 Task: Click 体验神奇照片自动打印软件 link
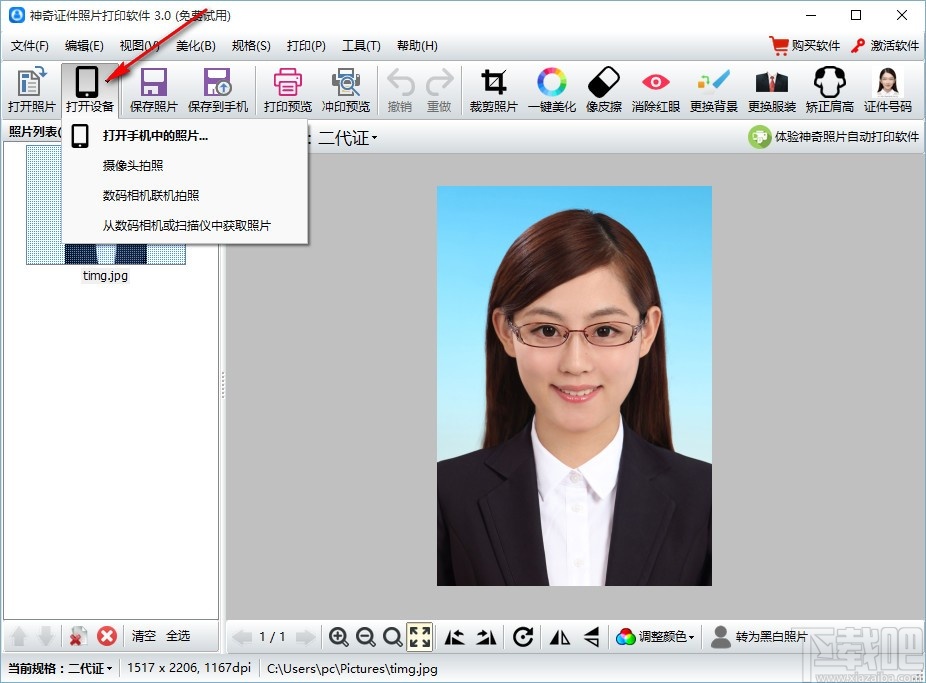click(833, 136)
